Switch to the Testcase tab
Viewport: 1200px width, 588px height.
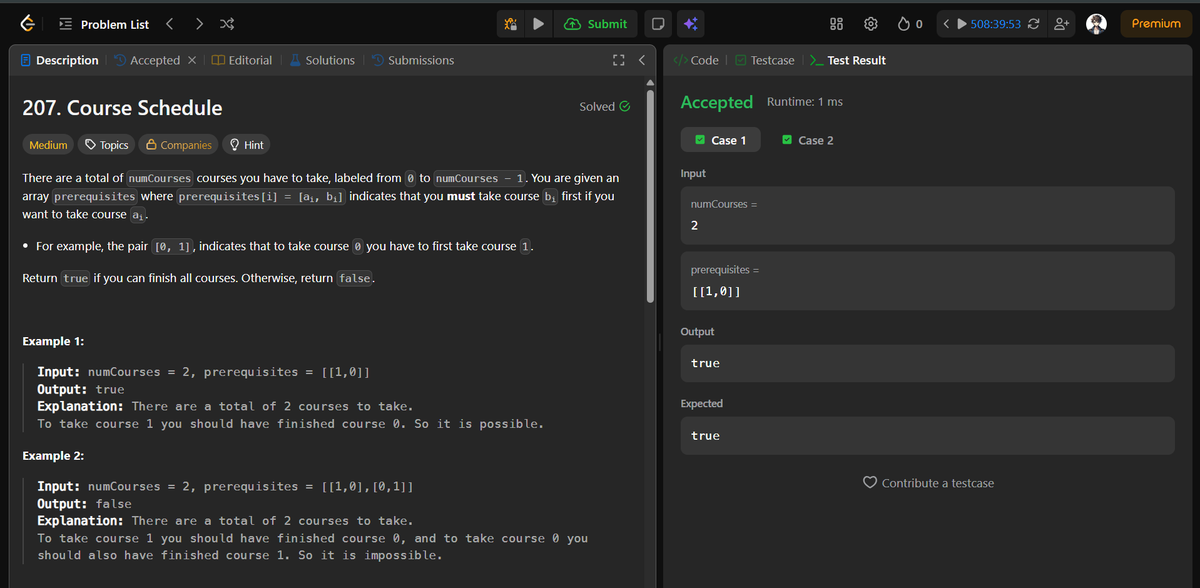(x=765, y=60)
